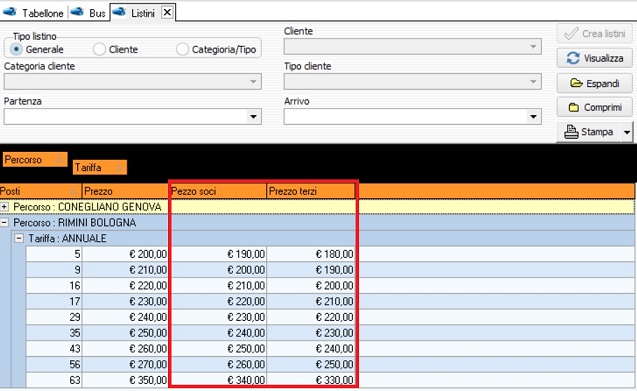Image resolution: width=637 pixels, height=391 pixels.
Task: Click the Posti cell with value 5
Action: pyautogui.click(x=54, y=254)
